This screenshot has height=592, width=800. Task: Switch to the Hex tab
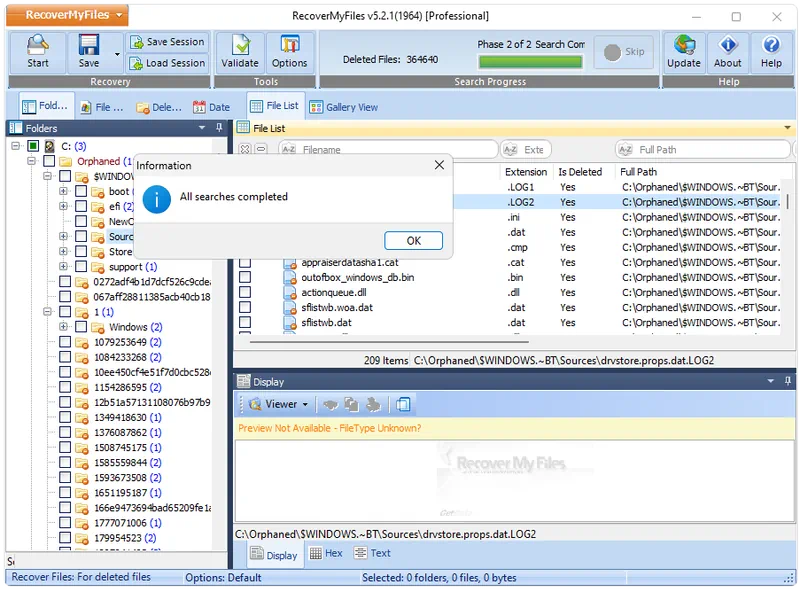coord(326,553)
